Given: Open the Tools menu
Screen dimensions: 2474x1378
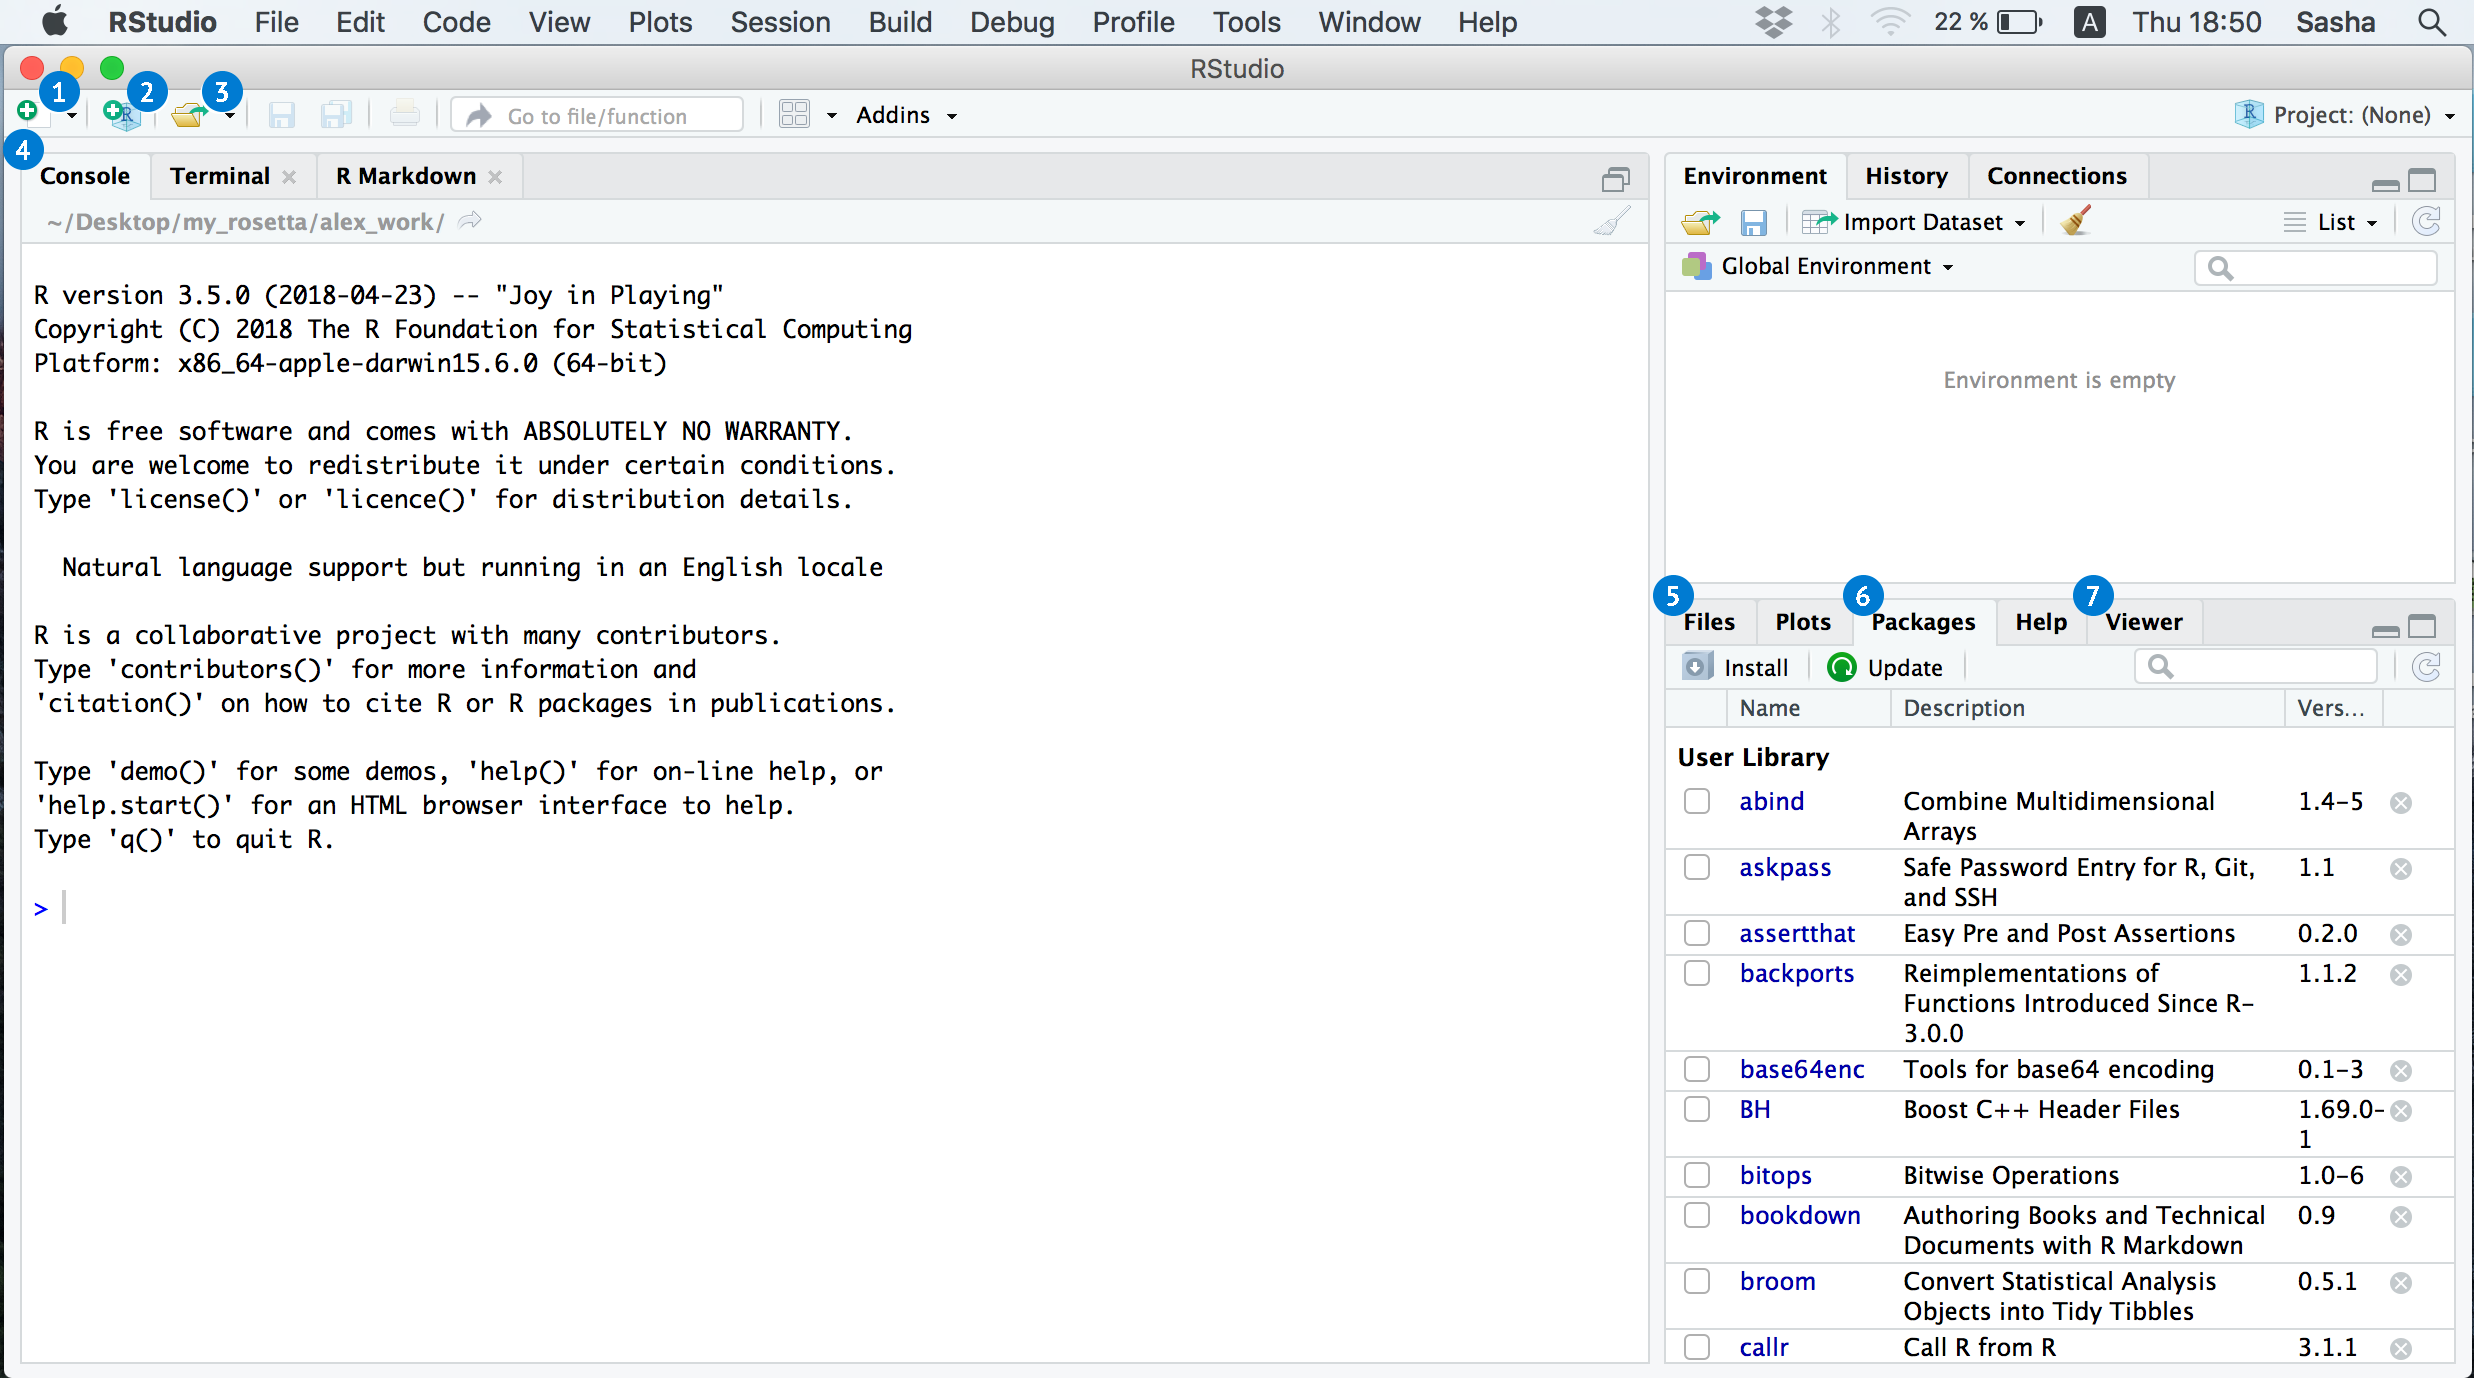Looking at the screenshot, I should (x=1246, y=22).
